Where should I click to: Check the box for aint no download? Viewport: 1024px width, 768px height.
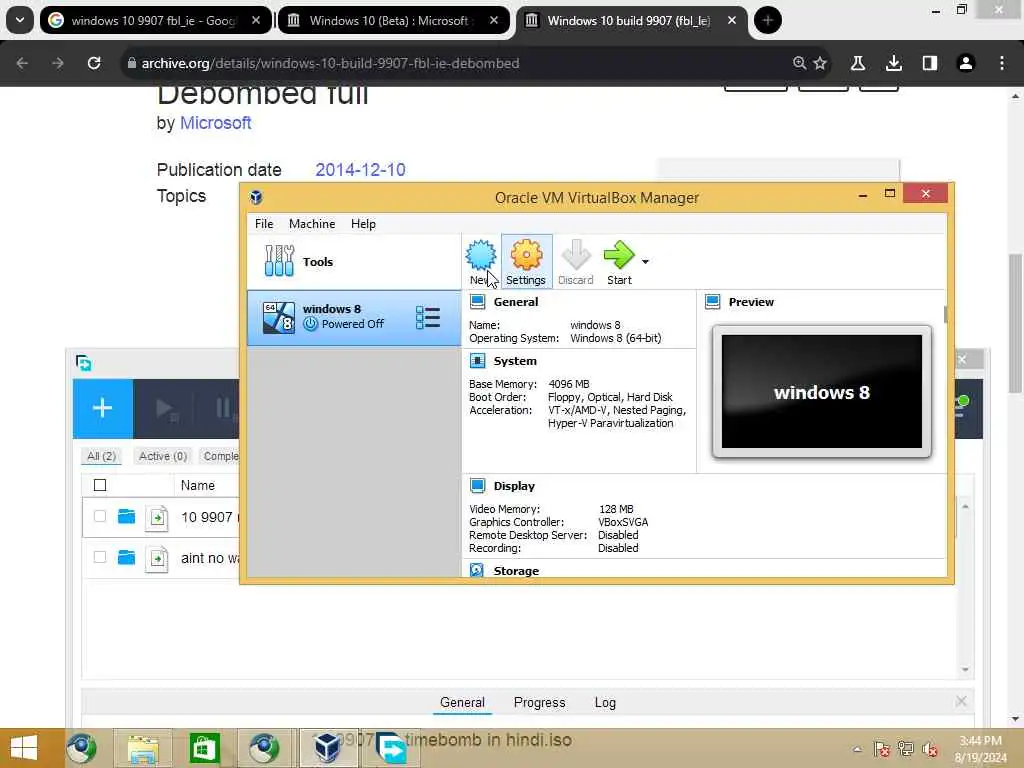100,557
